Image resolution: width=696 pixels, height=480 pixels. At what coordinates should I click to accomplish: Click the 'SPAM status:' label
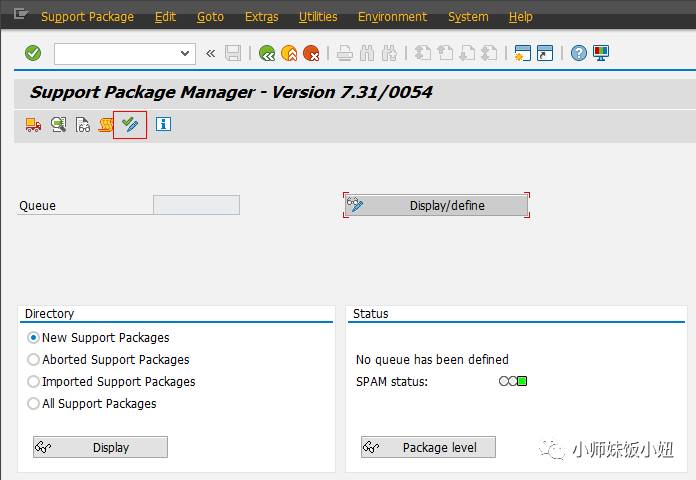click(x=392, y=381)
